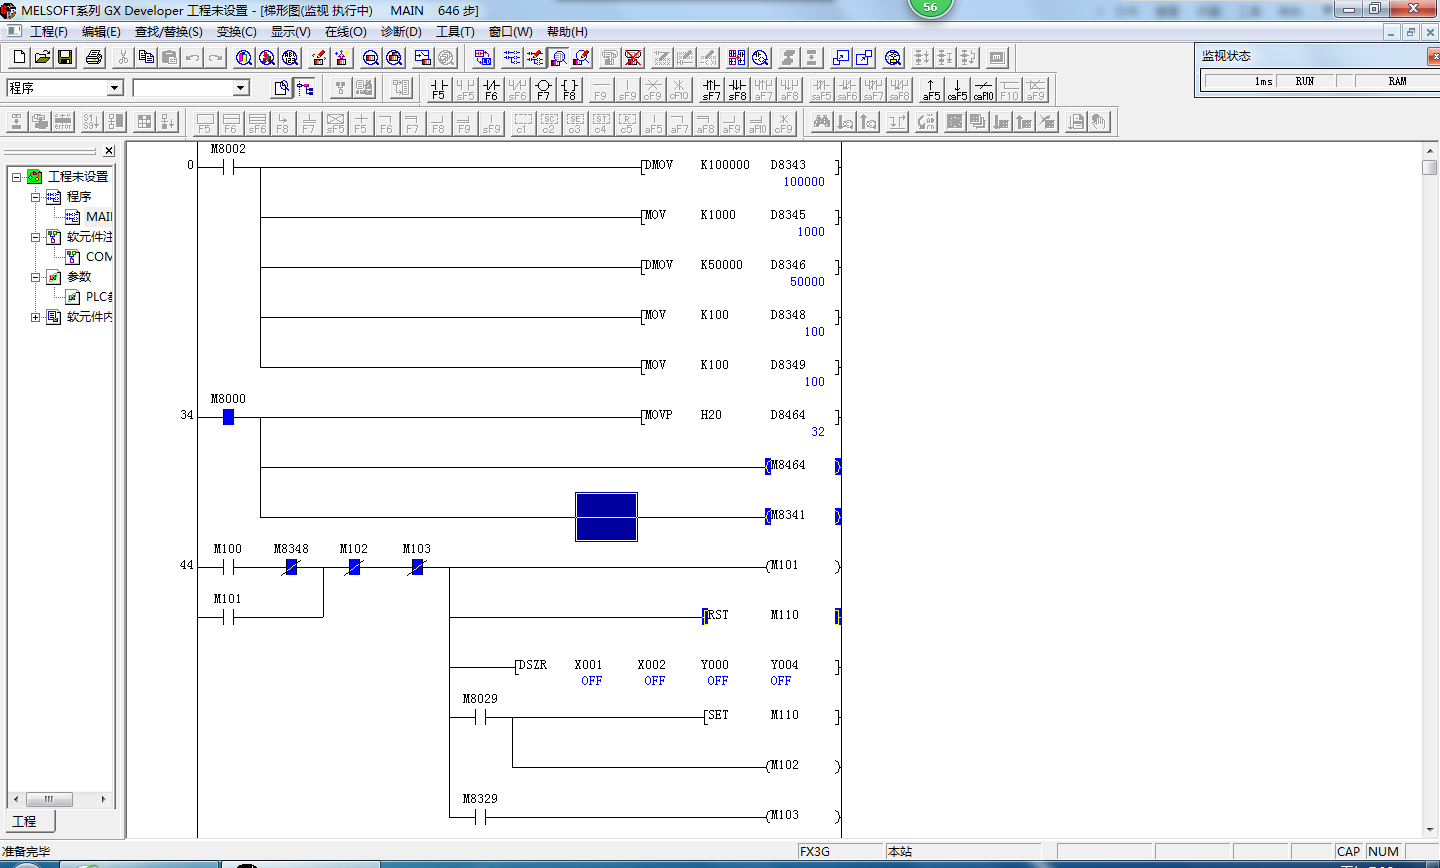Open the 在线(O) menu
Image resolution: width=1440 pixels, height=868 pixels.
tap(345, 32)
